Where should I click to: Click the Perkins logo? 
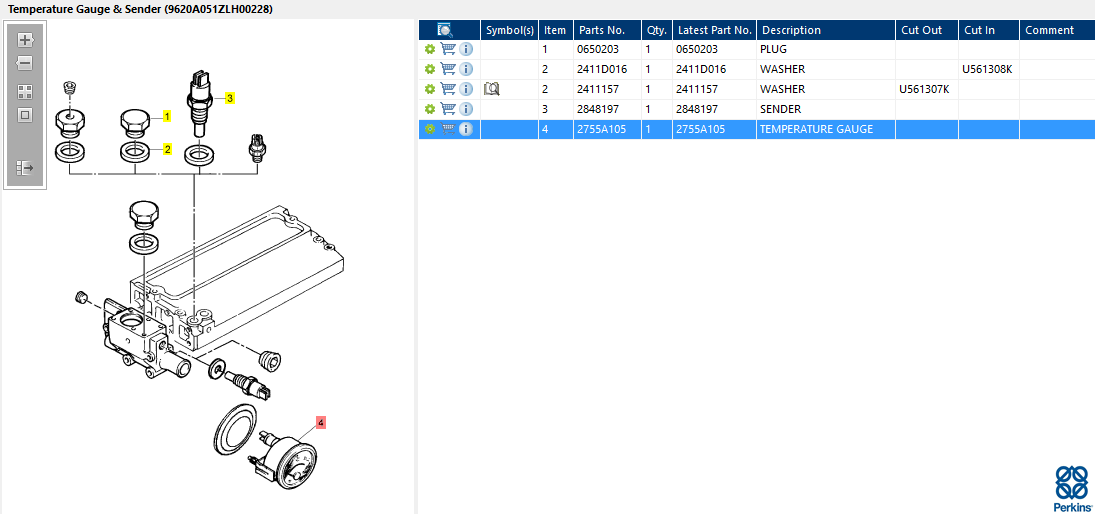(1072, 488)
